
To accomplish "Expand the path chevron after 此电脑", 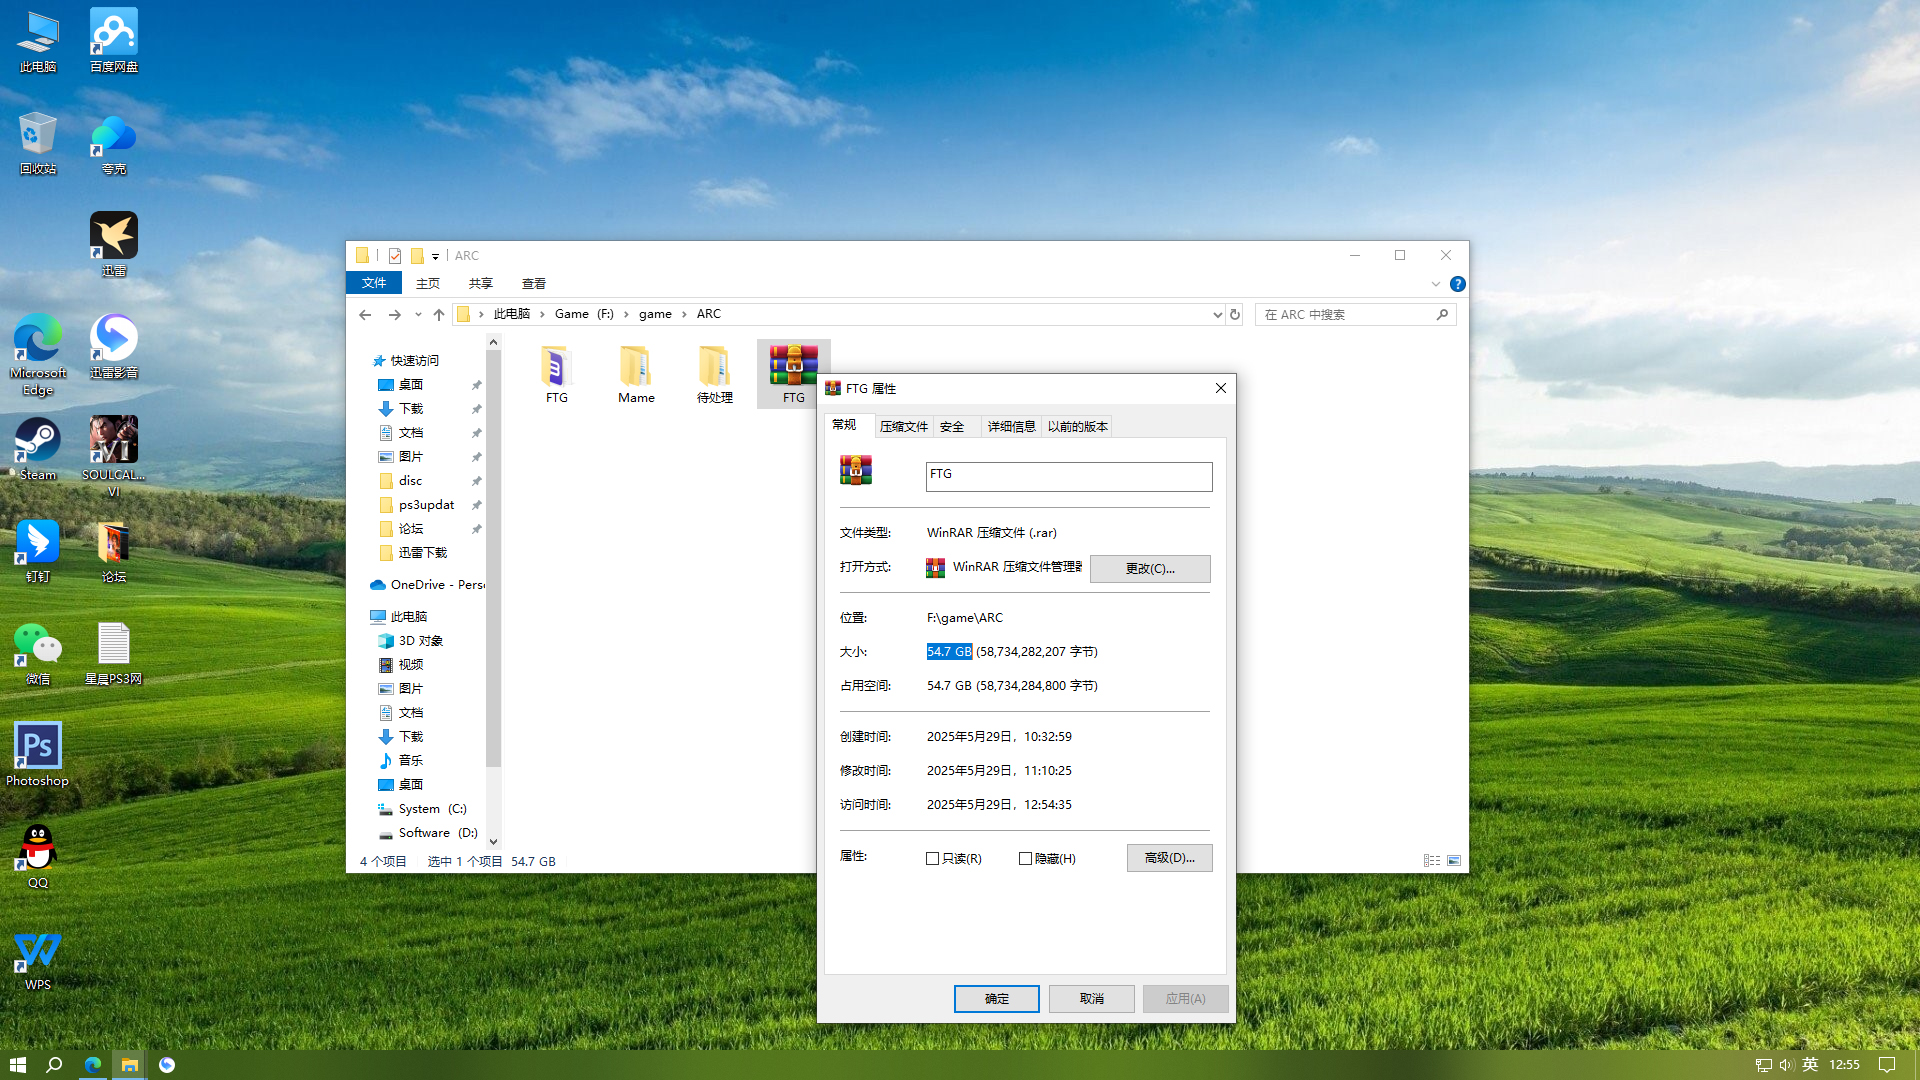I will click(x=542, y=314).
